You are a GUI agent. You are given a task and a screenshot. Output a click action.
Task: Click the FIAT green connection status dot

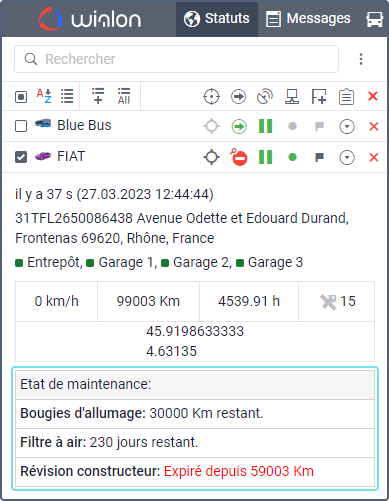pos(292,157)
